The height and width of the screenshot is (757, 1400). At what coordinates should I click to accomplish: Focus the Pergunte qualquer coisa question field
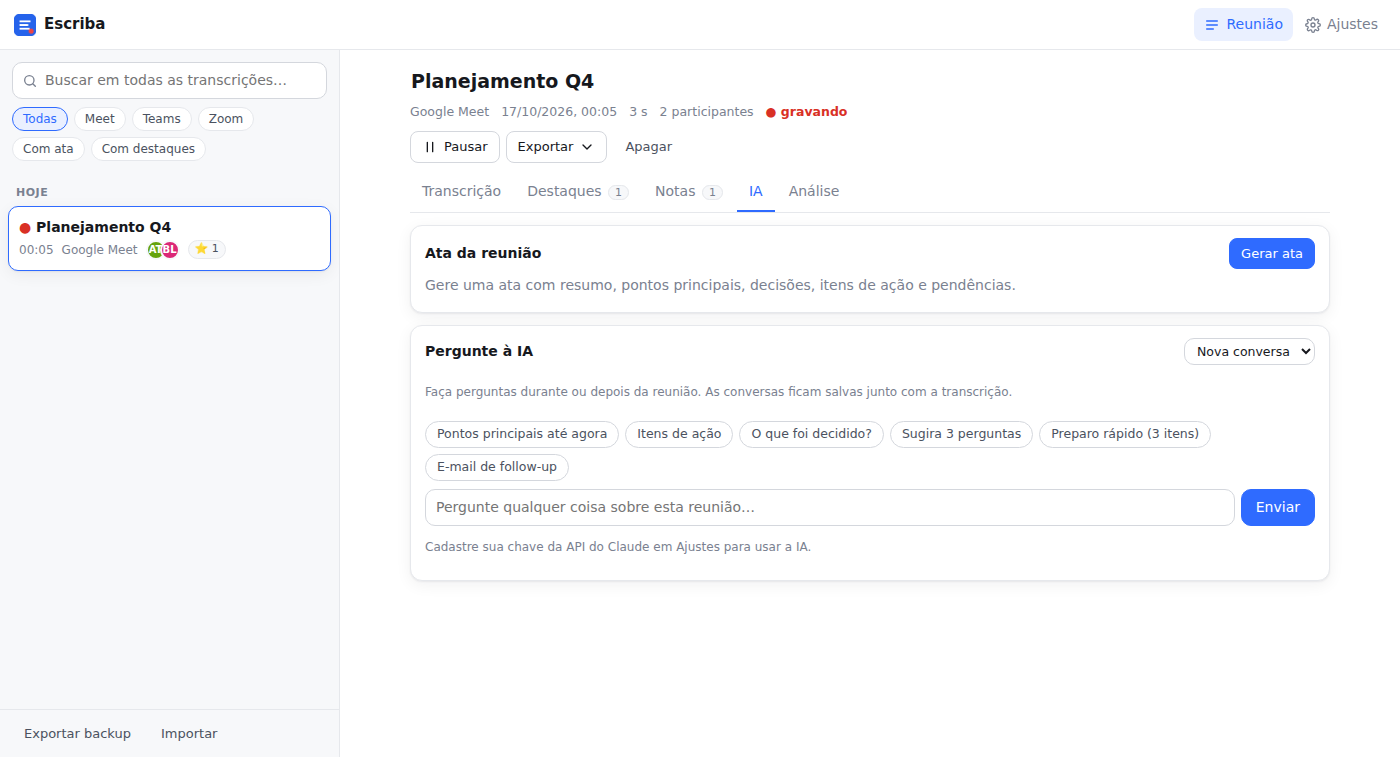[830, 507]
